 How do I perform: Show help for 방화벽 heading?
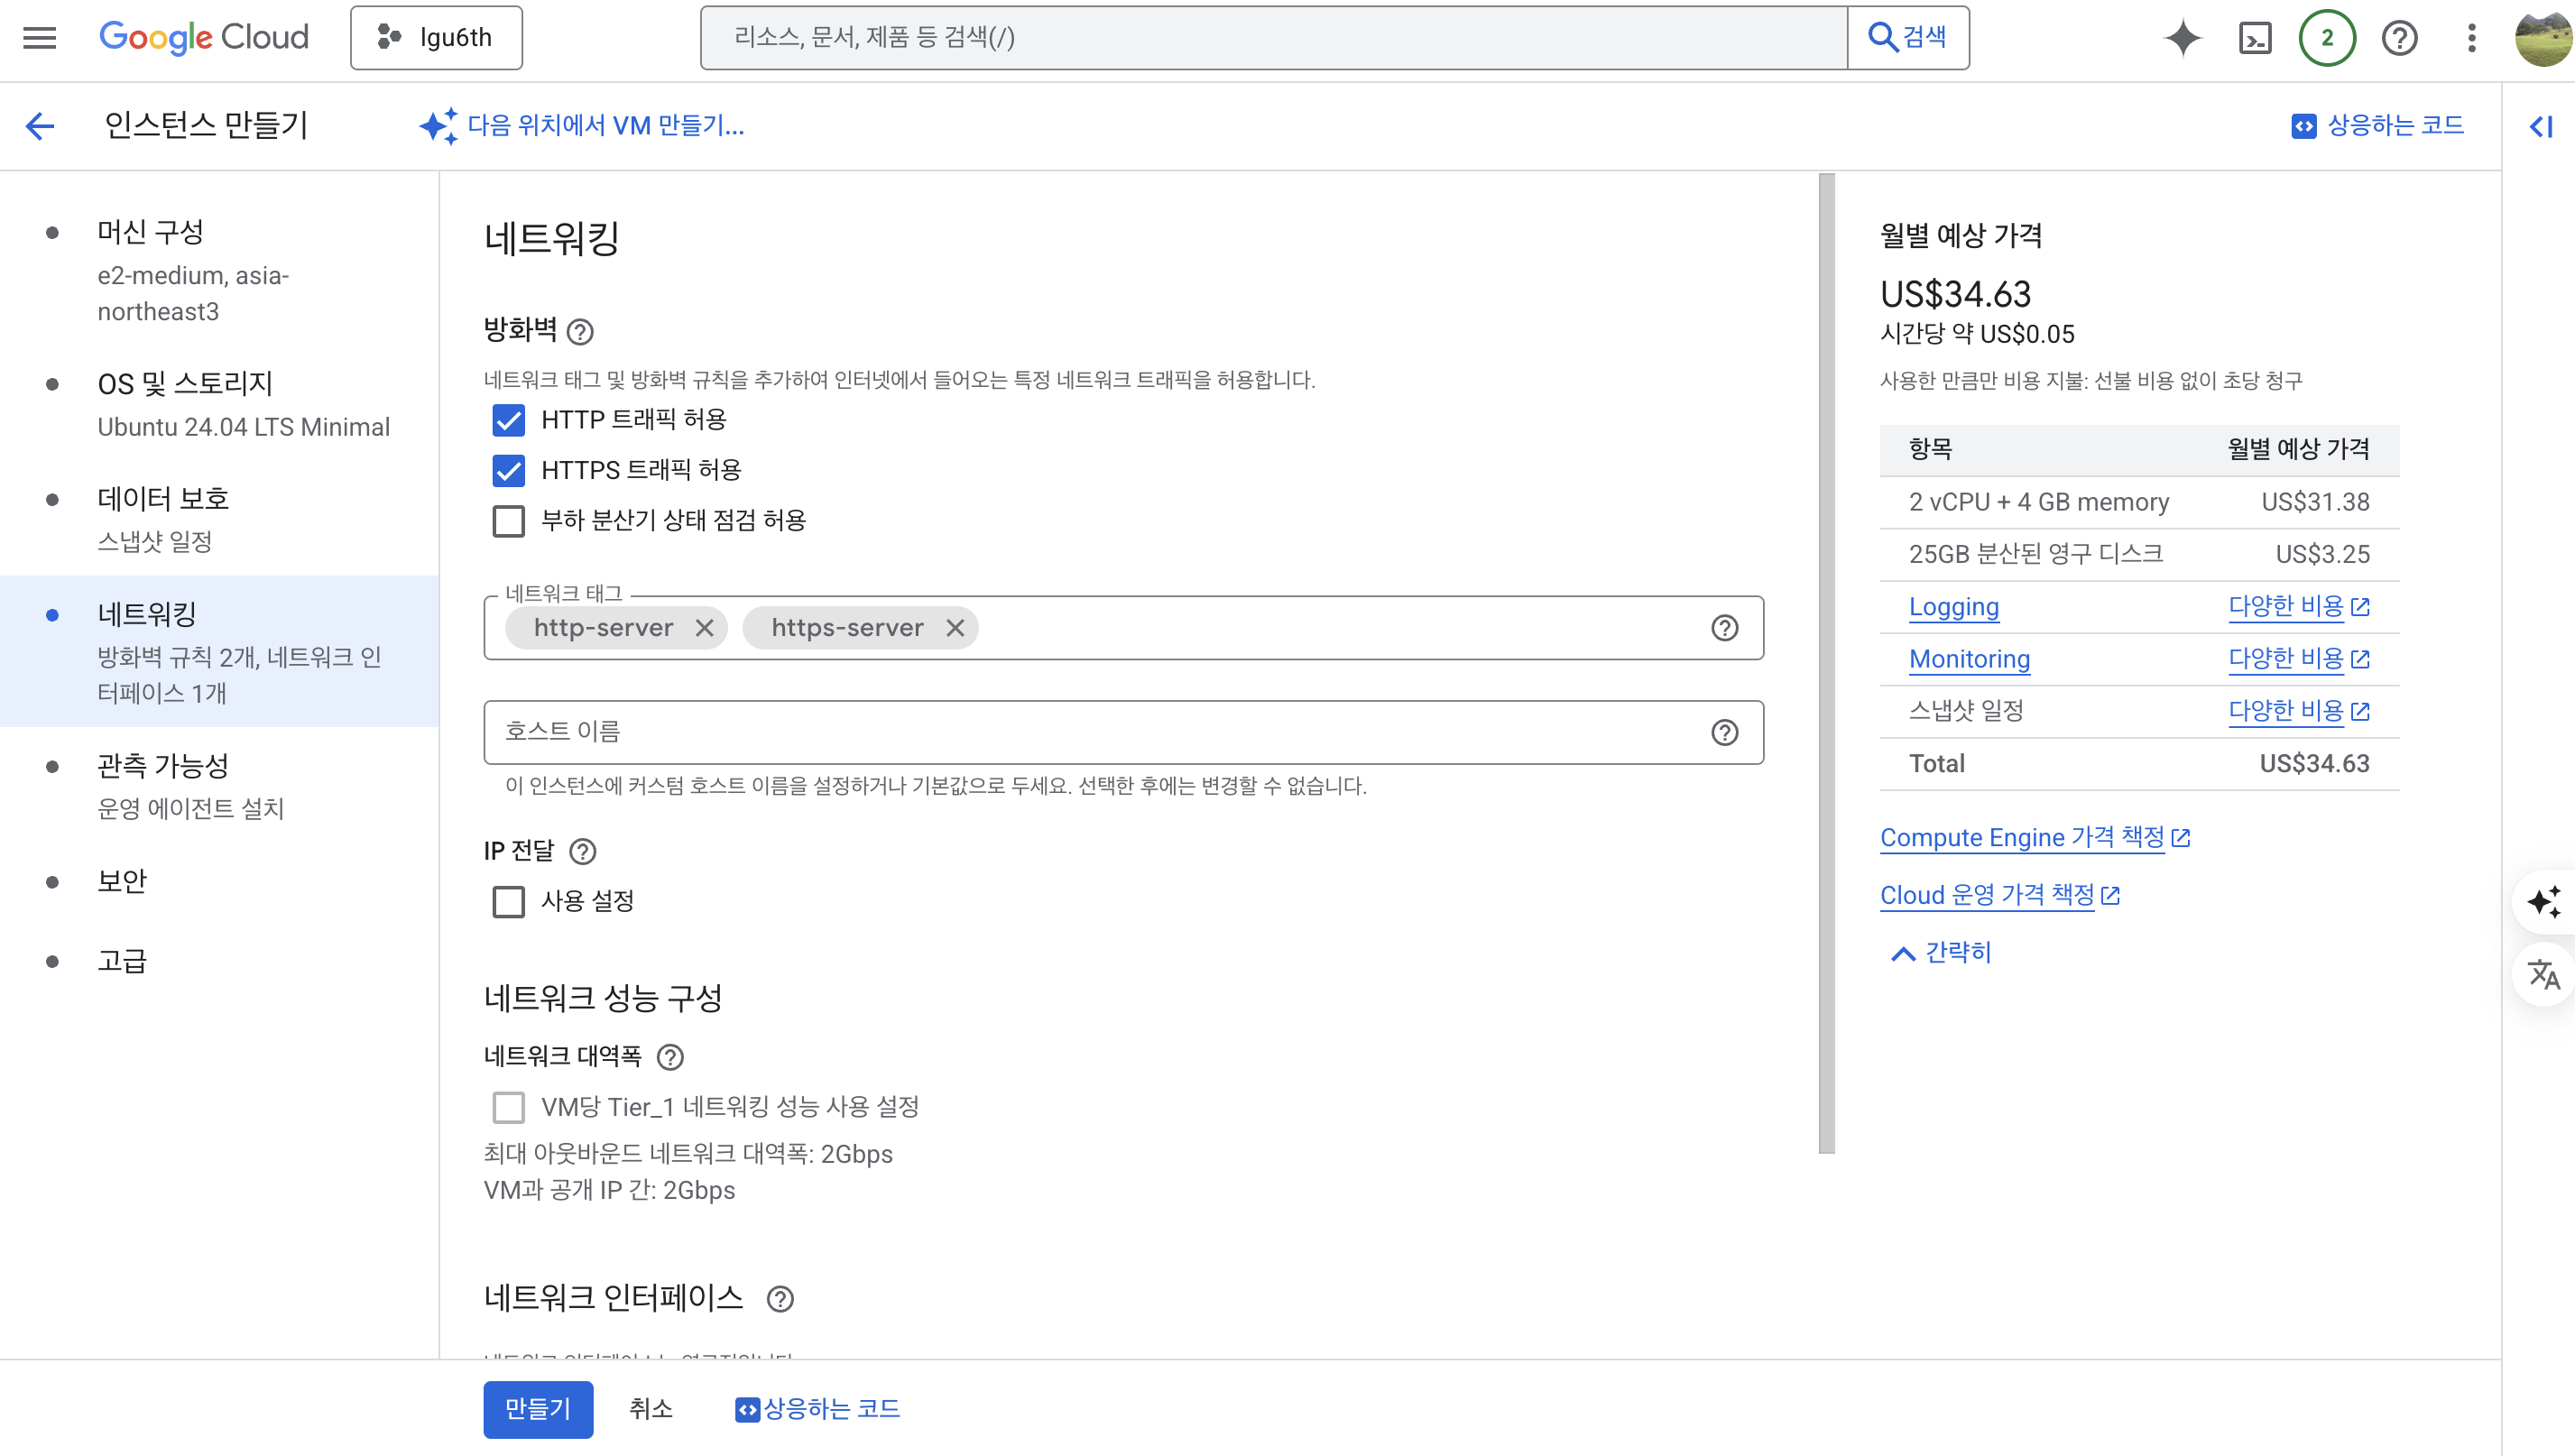point(580,331)
